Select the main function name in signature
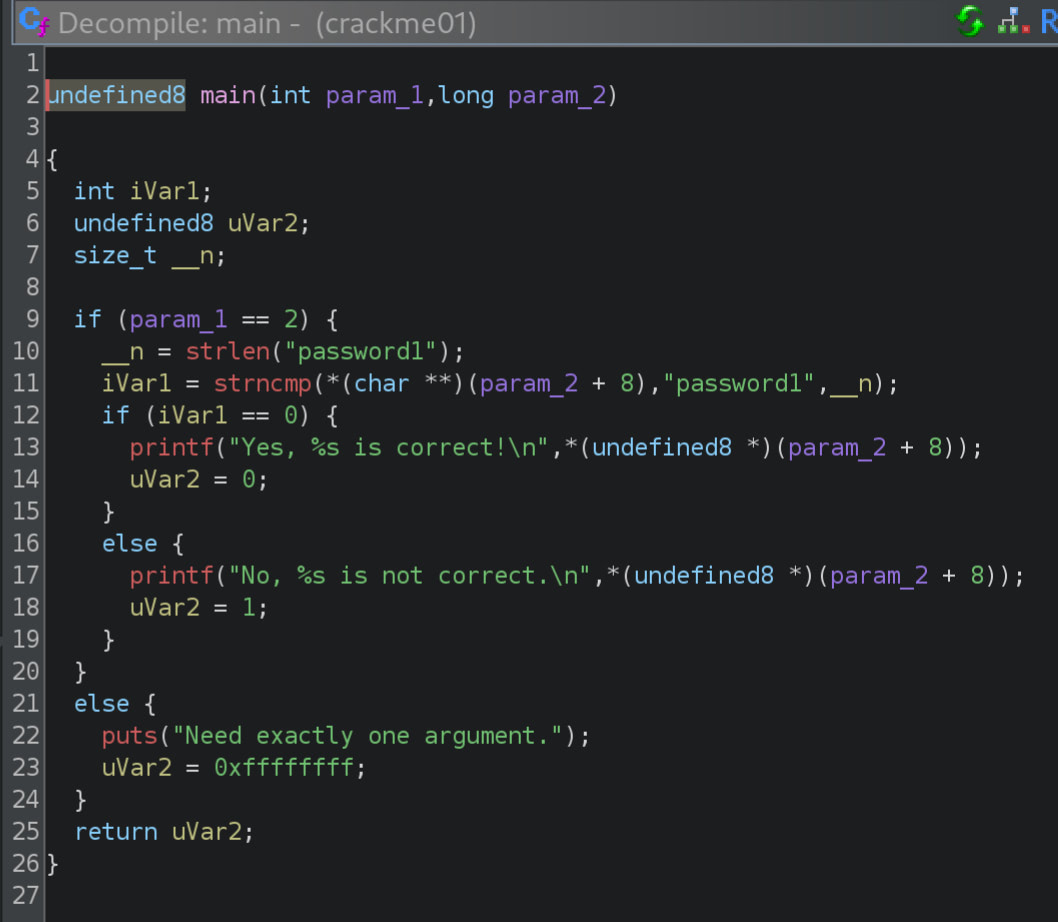 [x=226, y=94]
